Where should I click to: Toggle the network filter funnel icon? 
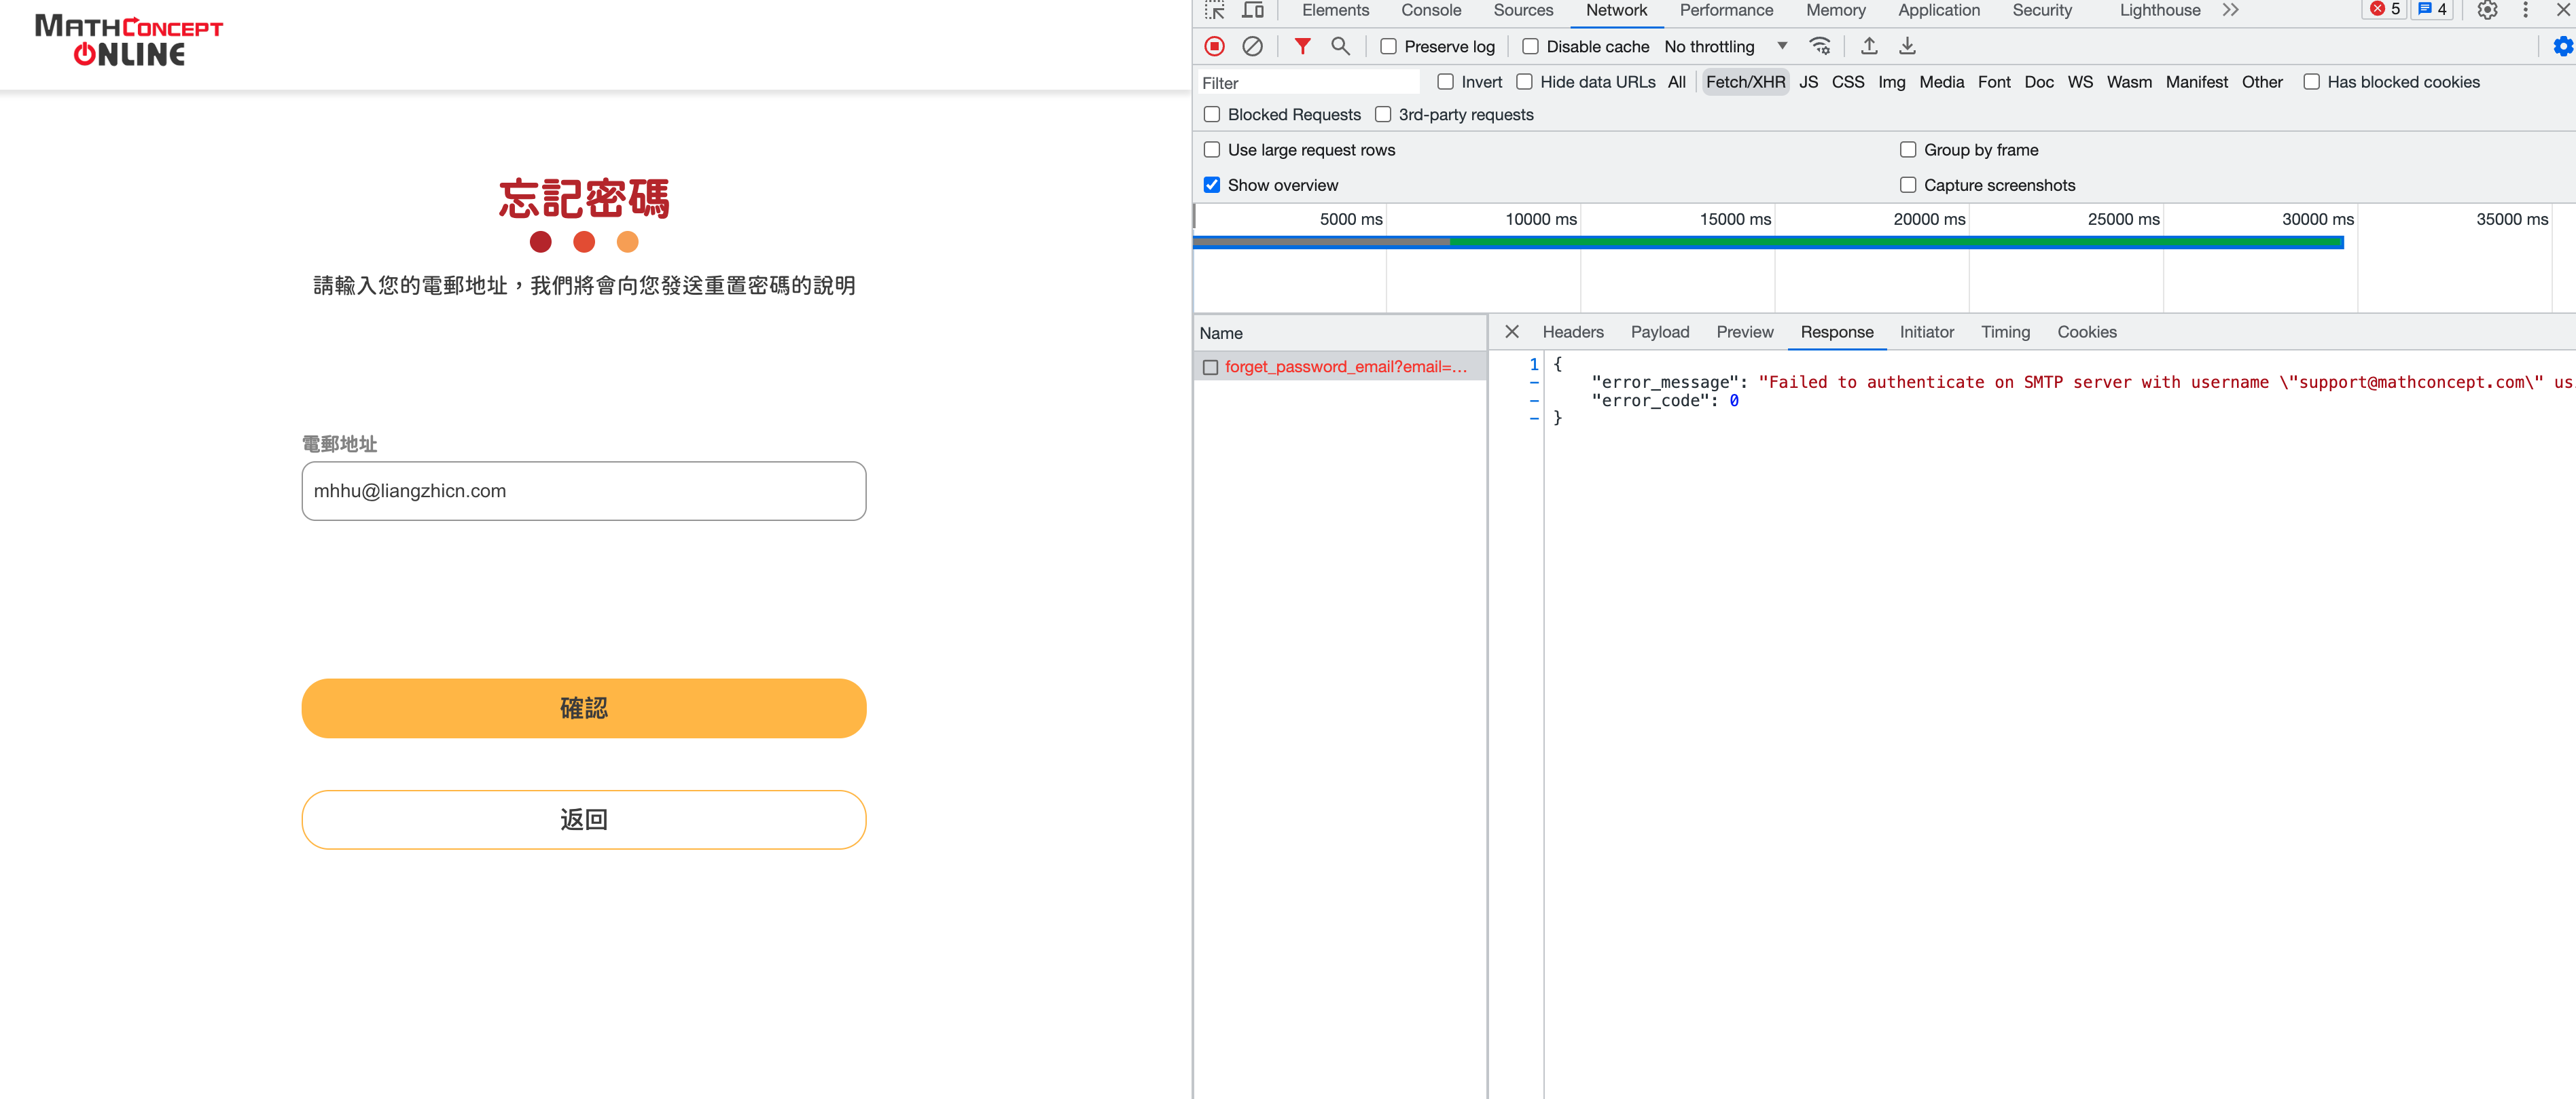pos(1302,46)
